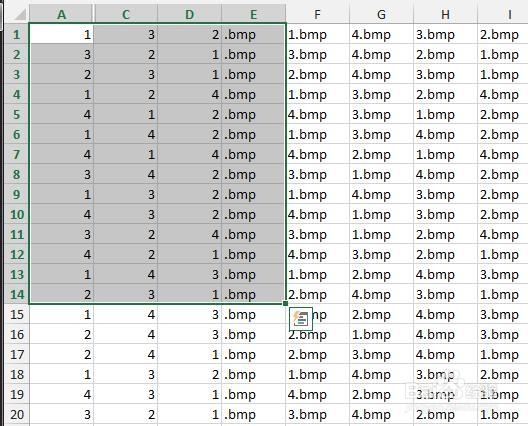Click cell E15 containing .bmp
Image resolution: width=528 pixels, height=426 pixels.
tap(254, 314)
